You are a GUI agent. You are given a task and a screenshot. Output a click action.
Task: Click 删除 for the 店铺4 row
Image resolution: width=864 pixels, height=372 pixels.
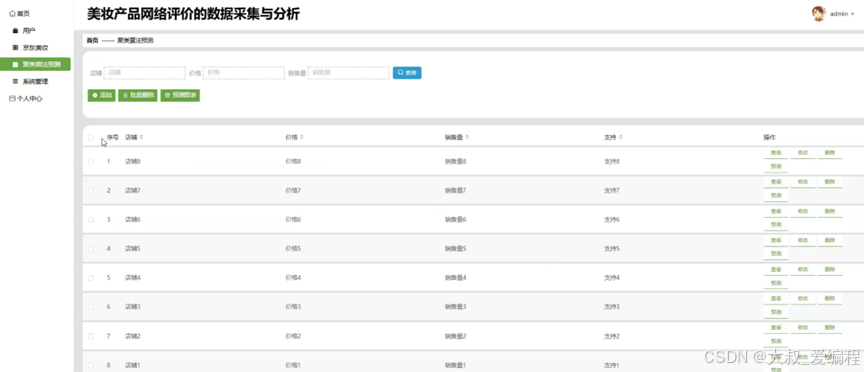click(x=830, y=269)
